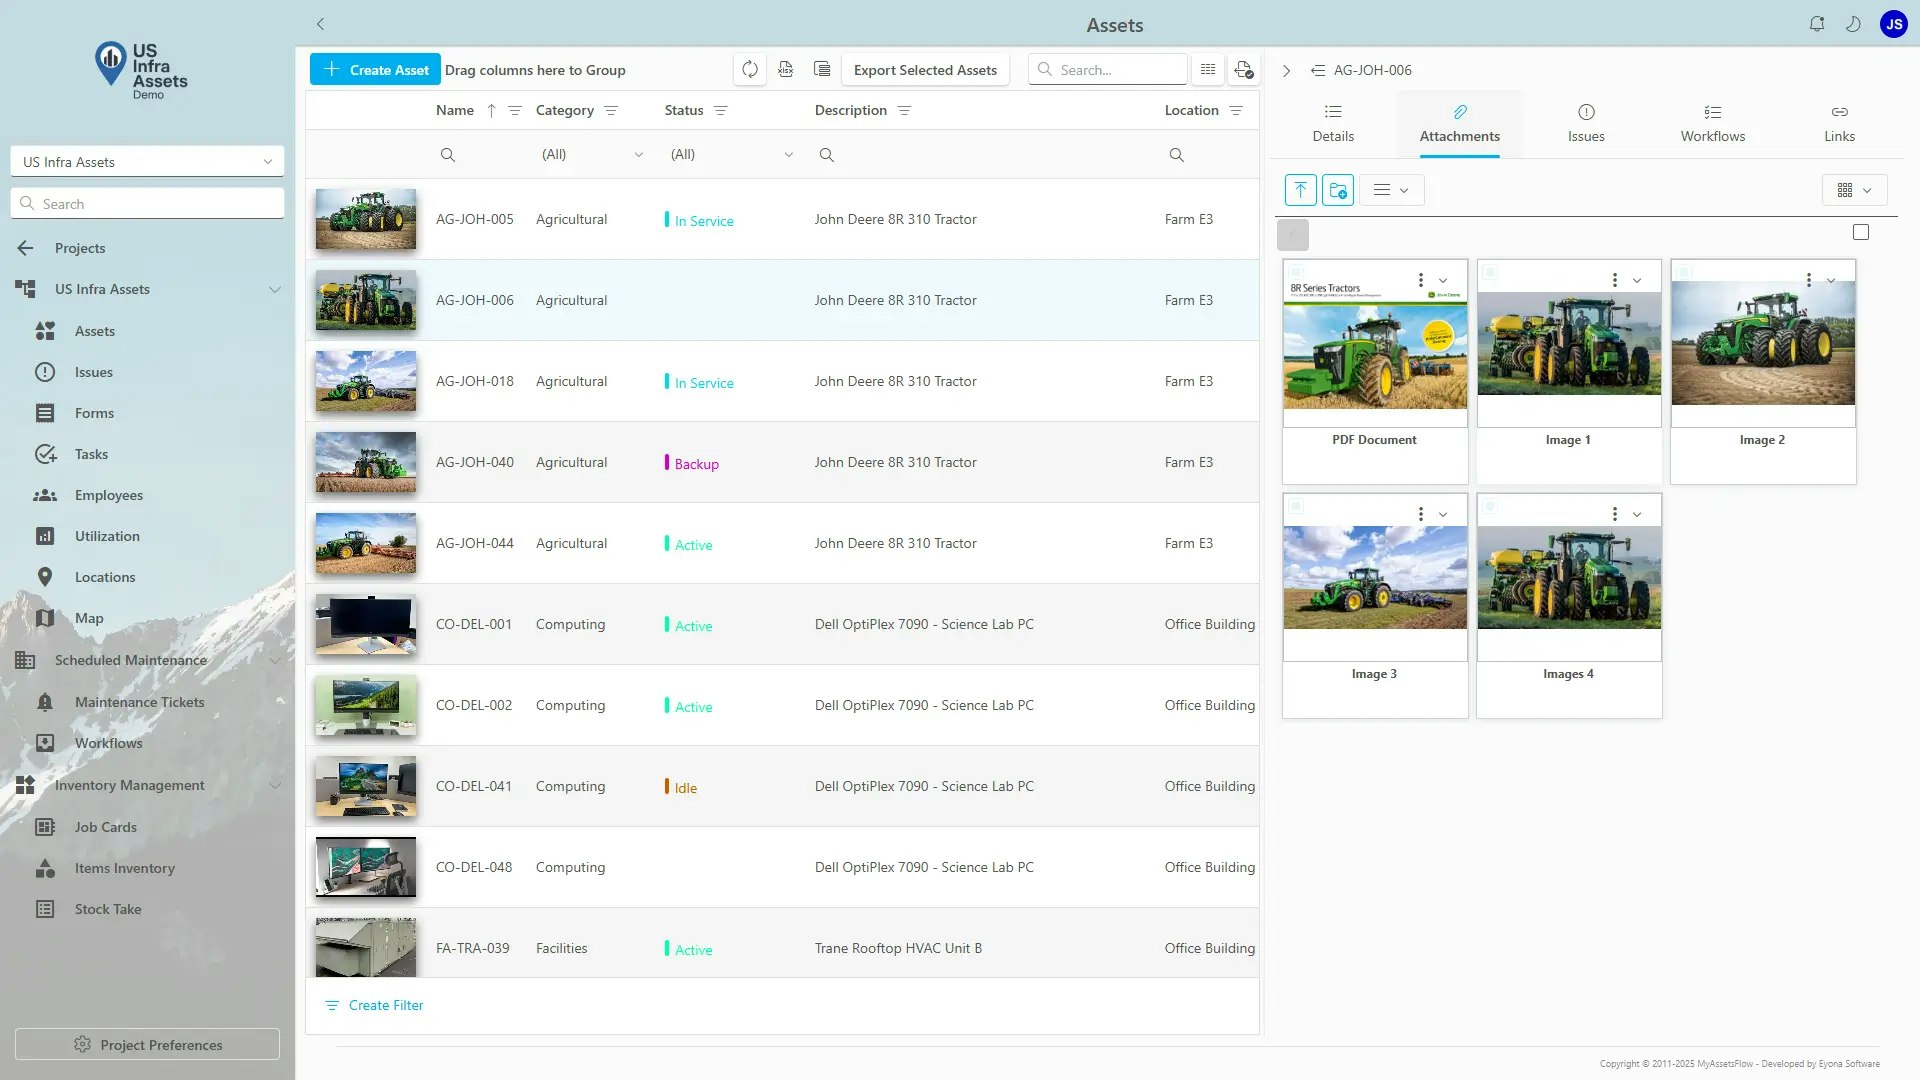Tick checkbox on Image 2 card
Screen dimensions: 1920x1080
[x=1684, y=272]
